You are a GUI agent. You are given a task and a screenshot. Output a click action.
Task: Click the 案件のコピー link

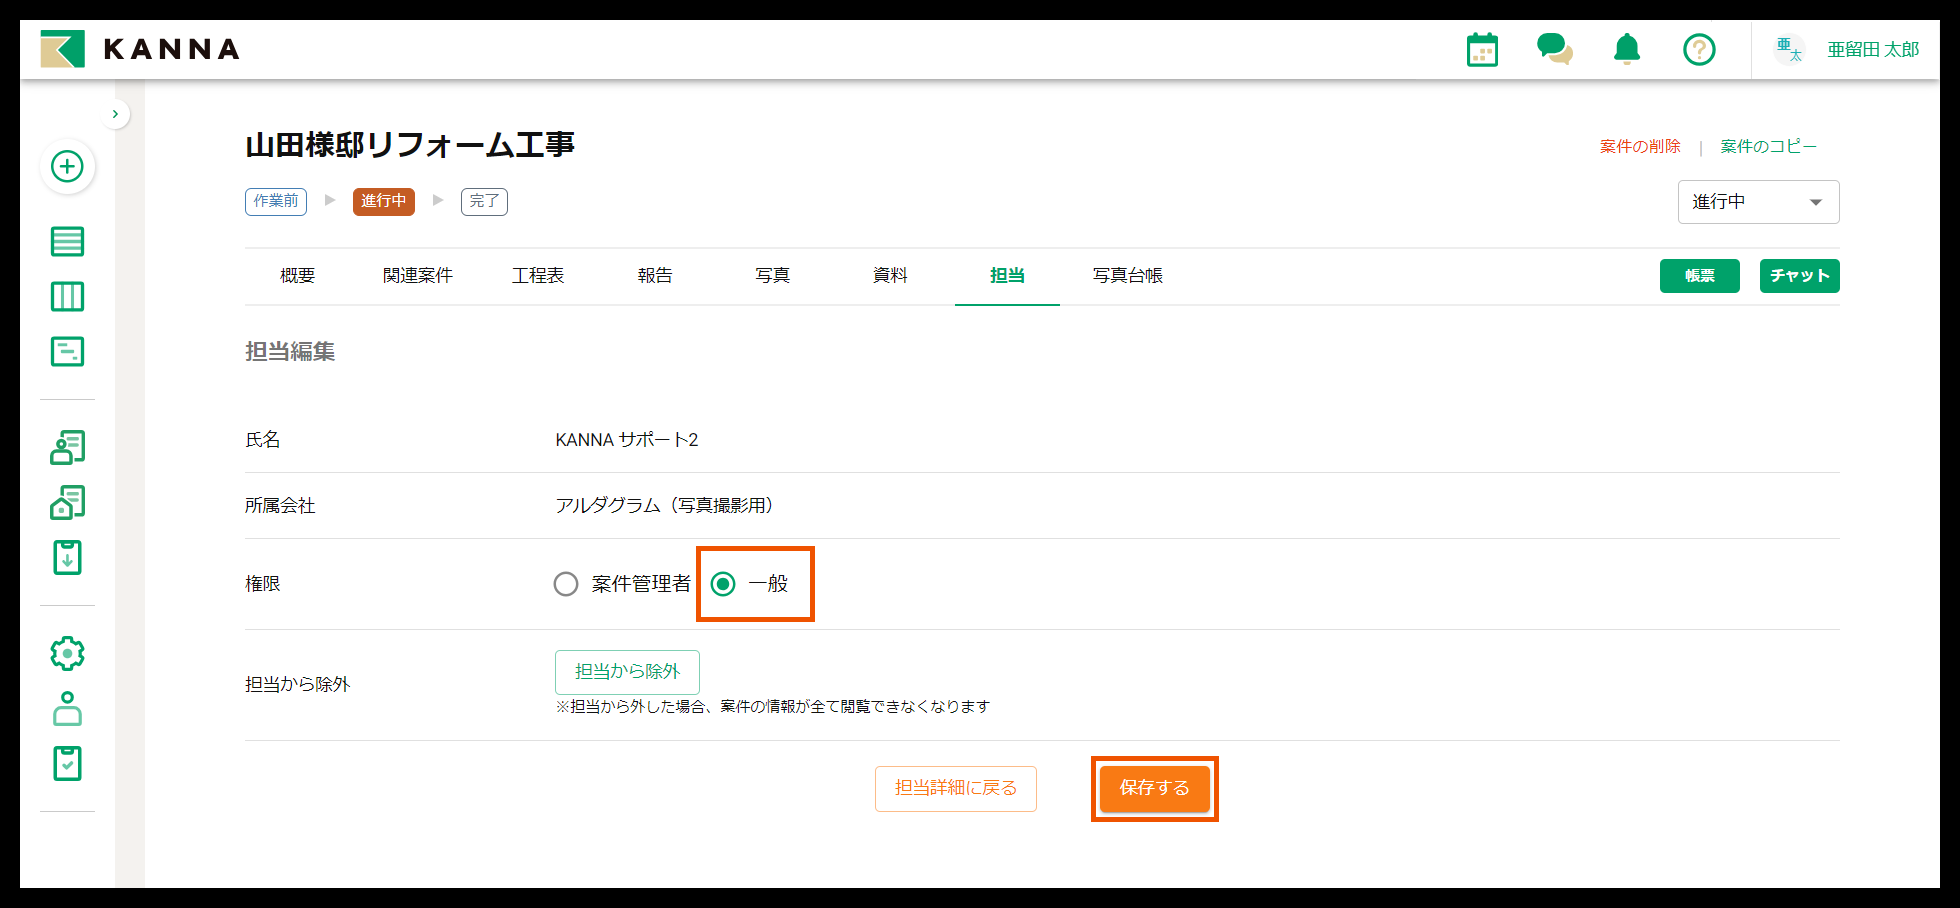point(1768,146)
